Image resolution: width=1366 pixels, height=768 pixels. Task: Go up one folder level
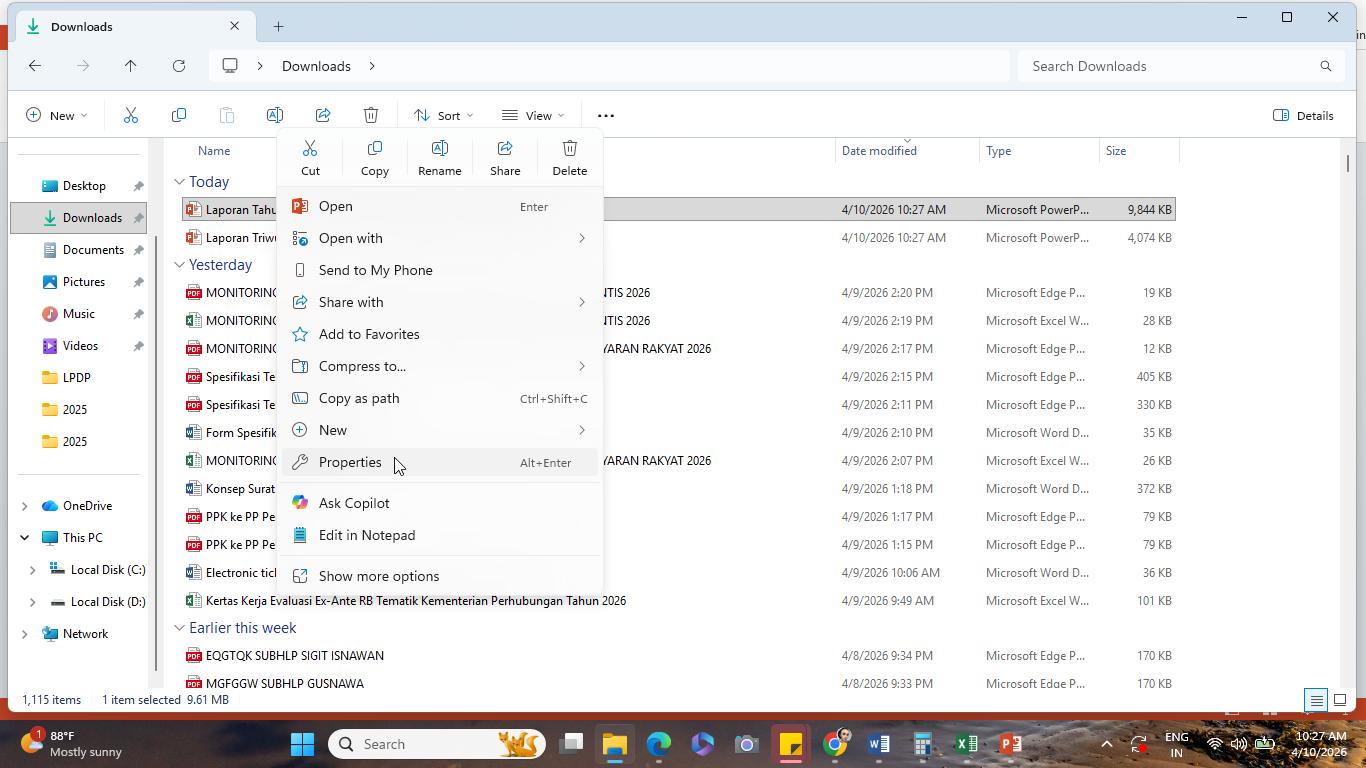(130, 66)
